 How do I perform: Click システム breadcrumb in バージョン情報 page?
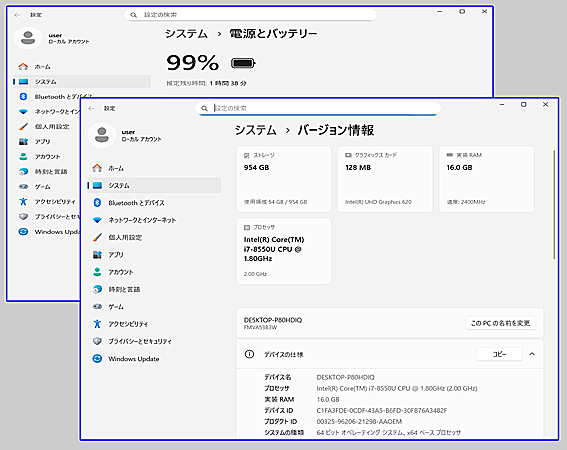[255, 130]
